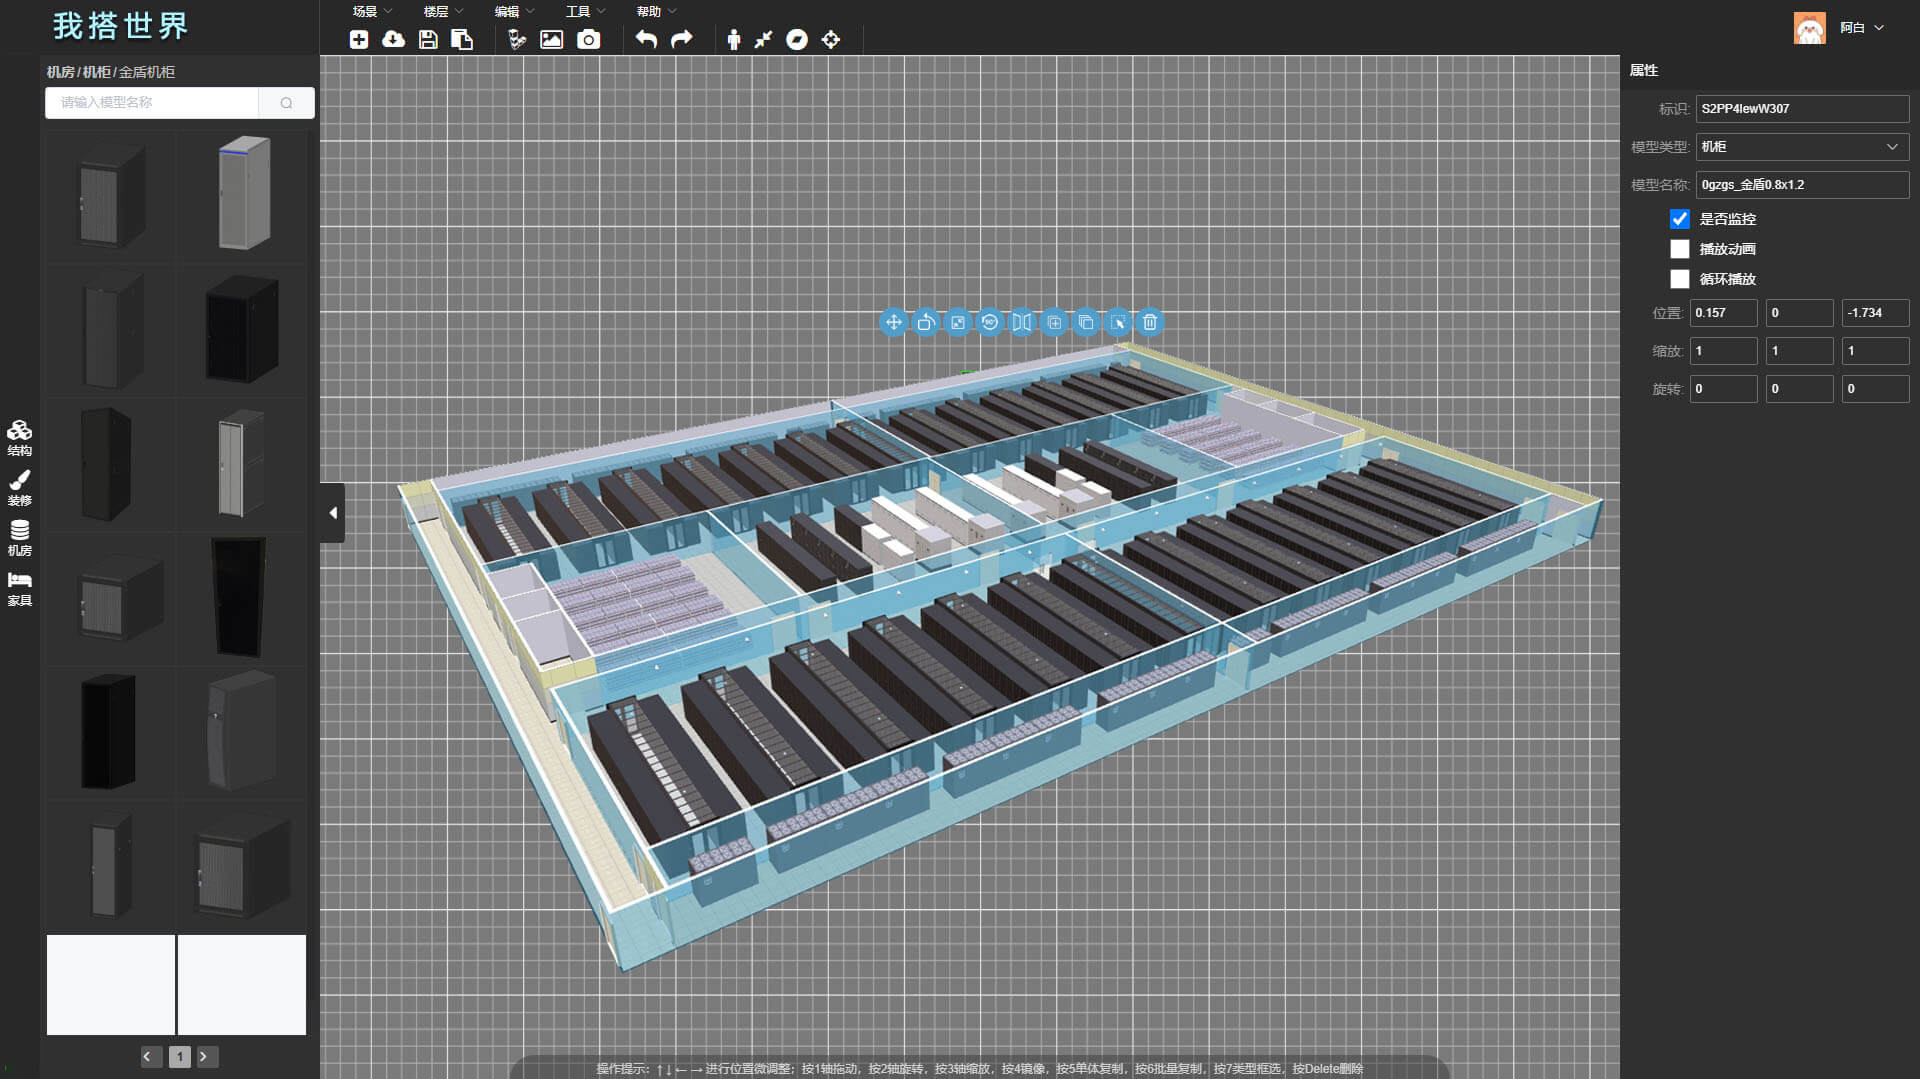The width and height of the screenshot is (1920, 1079).
Task: Go to next page of models
Action: tap(205, 1056)
